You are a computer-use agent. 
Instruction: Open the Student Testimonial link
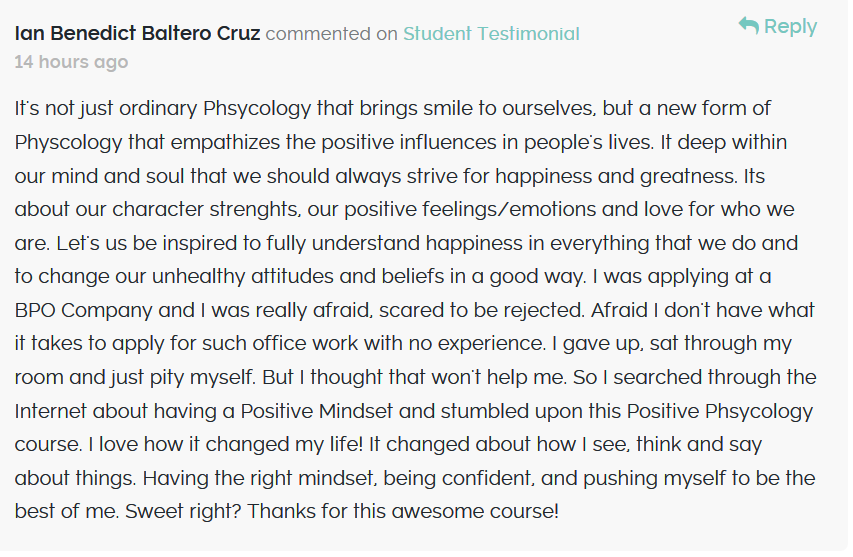[491, 34]
